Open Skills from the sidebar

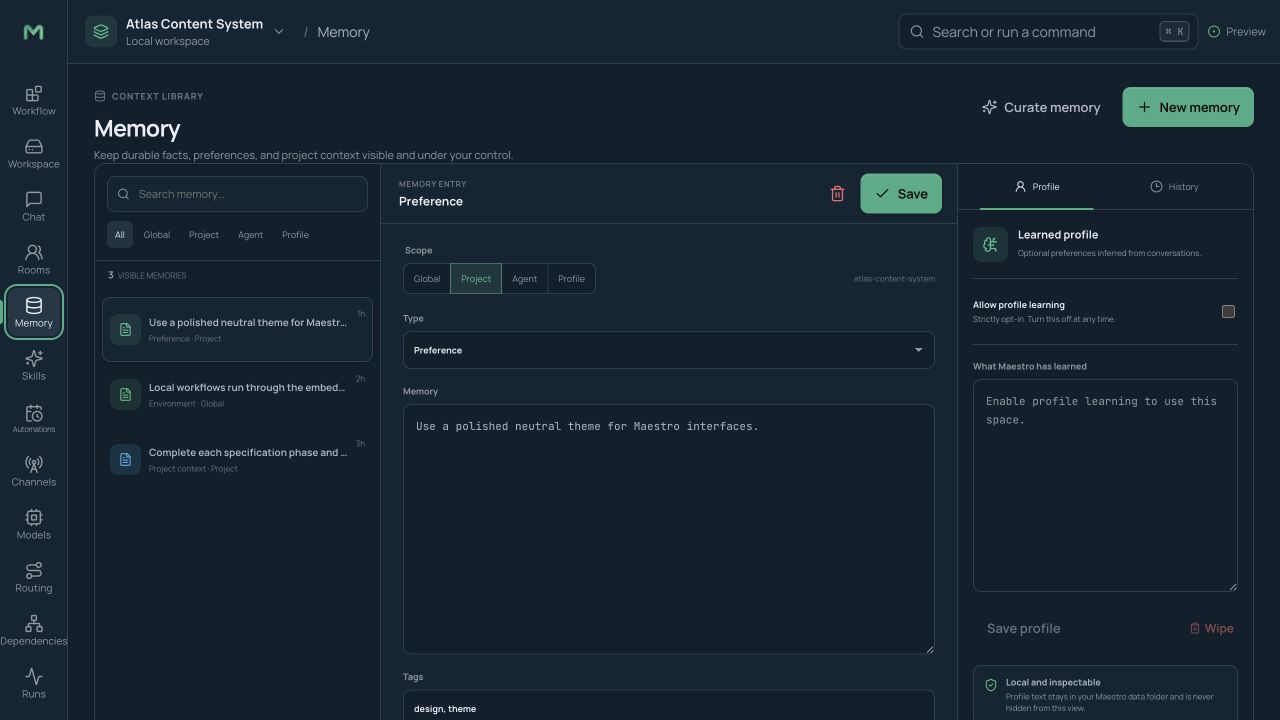click(33, 366)
